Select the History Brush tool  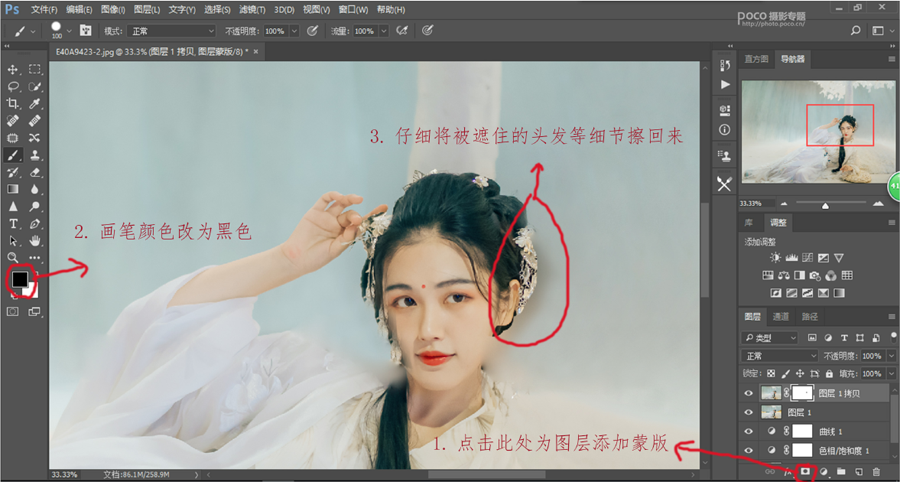[13, 172]
